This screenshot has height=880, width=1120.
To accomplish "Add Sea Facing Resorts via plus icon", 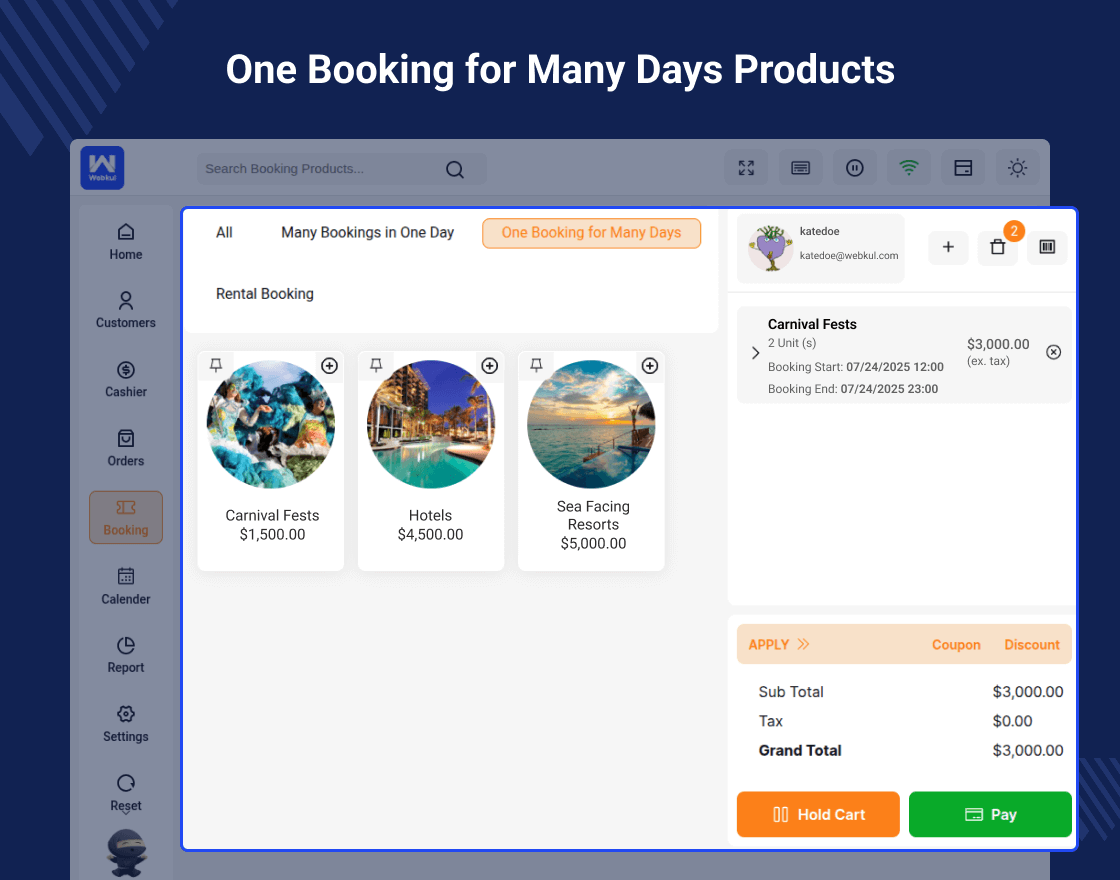I will [x=650, y=366].
